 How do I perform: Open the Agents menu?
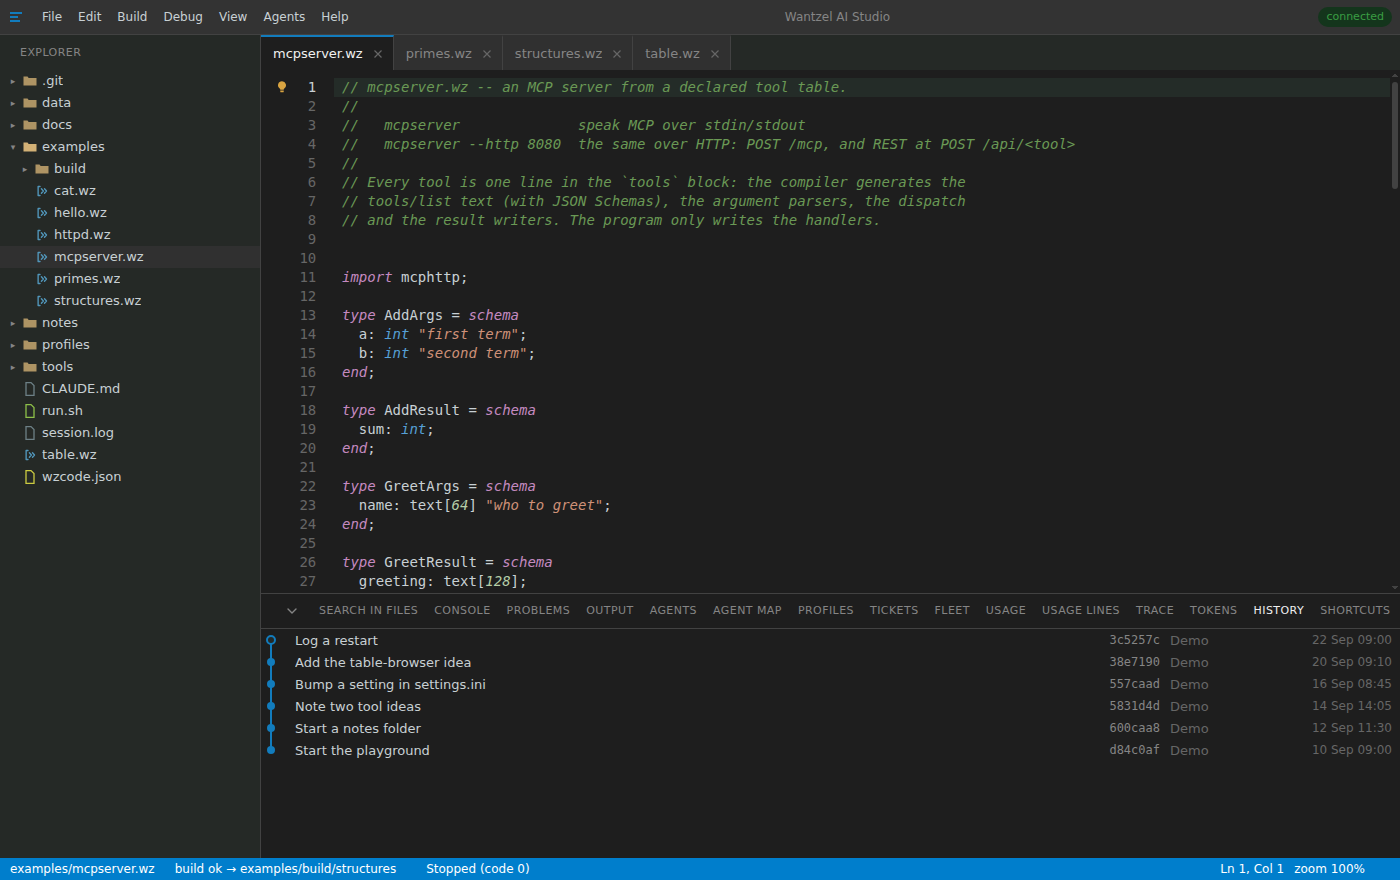(284, 17)
